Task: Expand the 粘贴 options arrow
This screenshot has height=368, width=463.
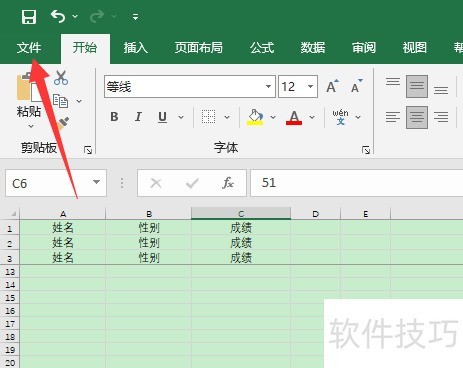Action: click(31, 126)
